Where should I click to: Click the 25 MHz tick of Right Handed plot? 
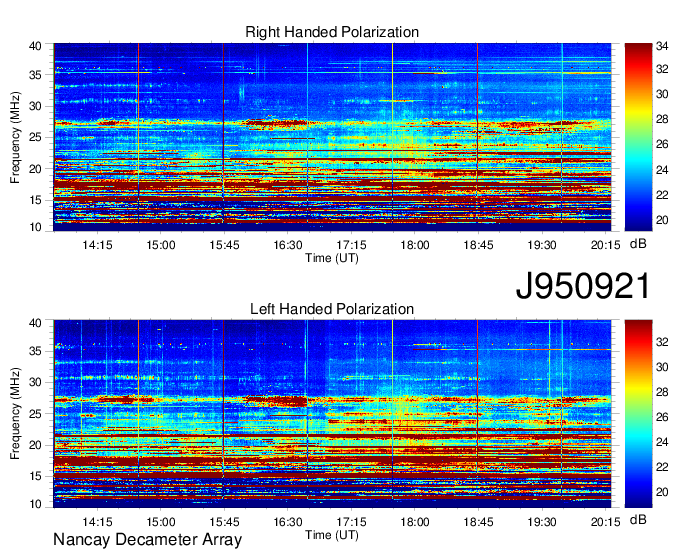pos(35,137)
